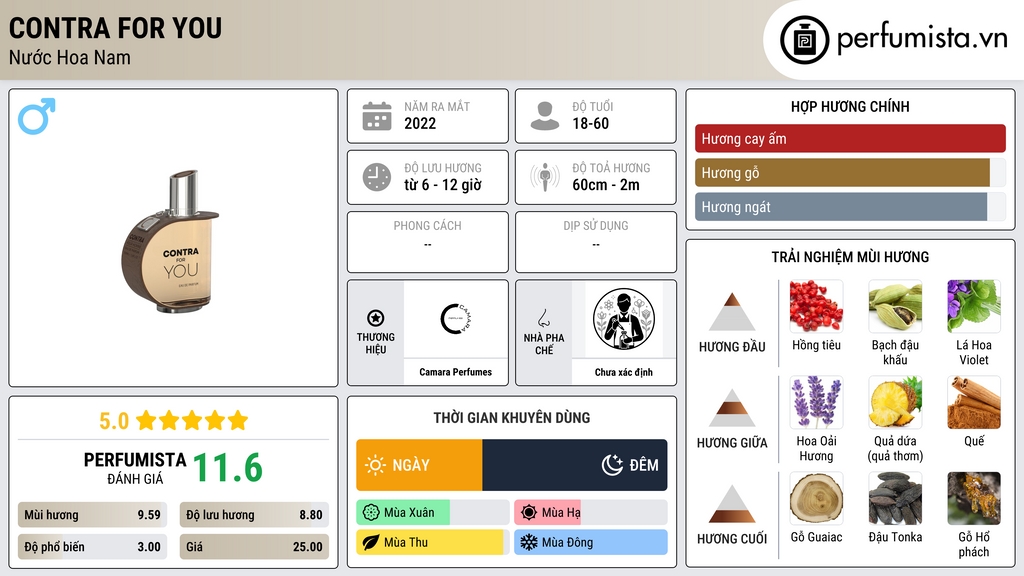Click the từ 6 - 12 giờ longevity value
Image resolution: width=1024 pixels, height=576 pixels.
[x=443, y=185]
